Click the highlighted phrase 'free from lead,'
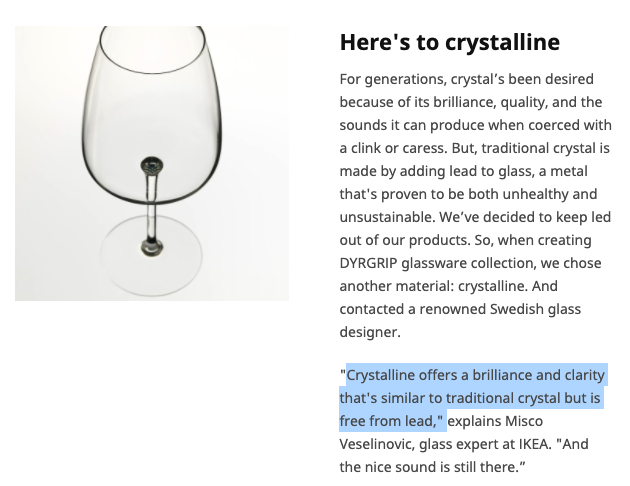Viewport: 630px width, 486px height. tap(391, 421)
